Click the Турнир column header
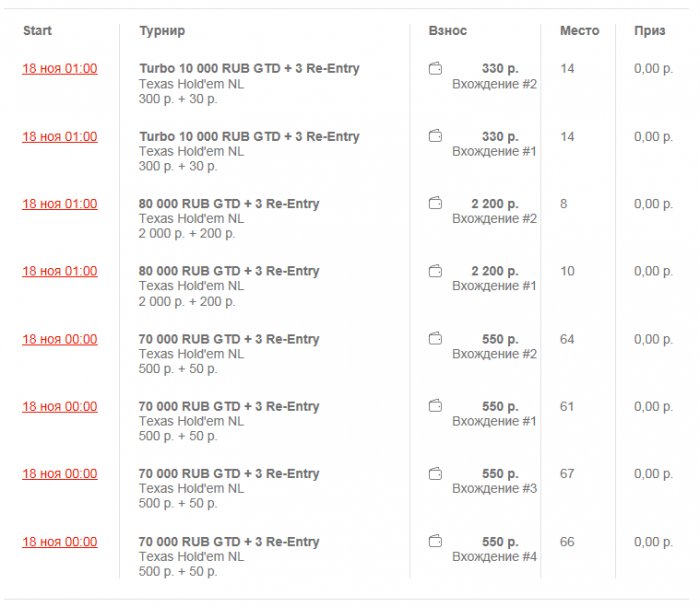The image size is (700, 607). (x=161, y=31)
